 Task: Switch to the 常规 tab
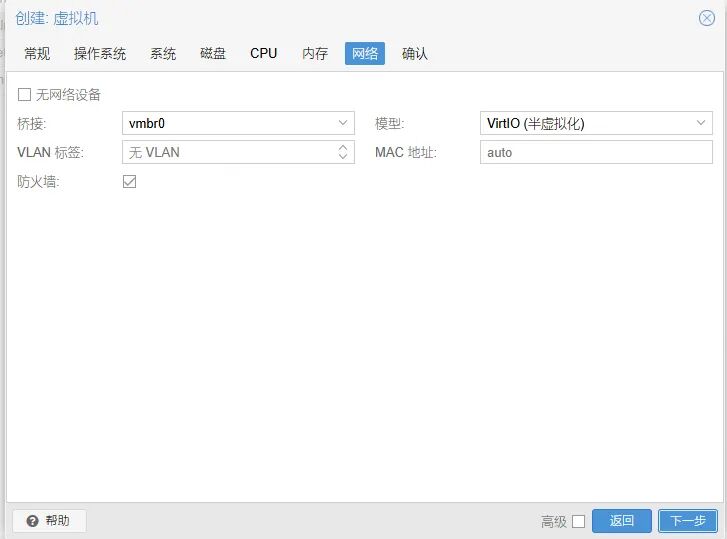[x=37, y=54]
